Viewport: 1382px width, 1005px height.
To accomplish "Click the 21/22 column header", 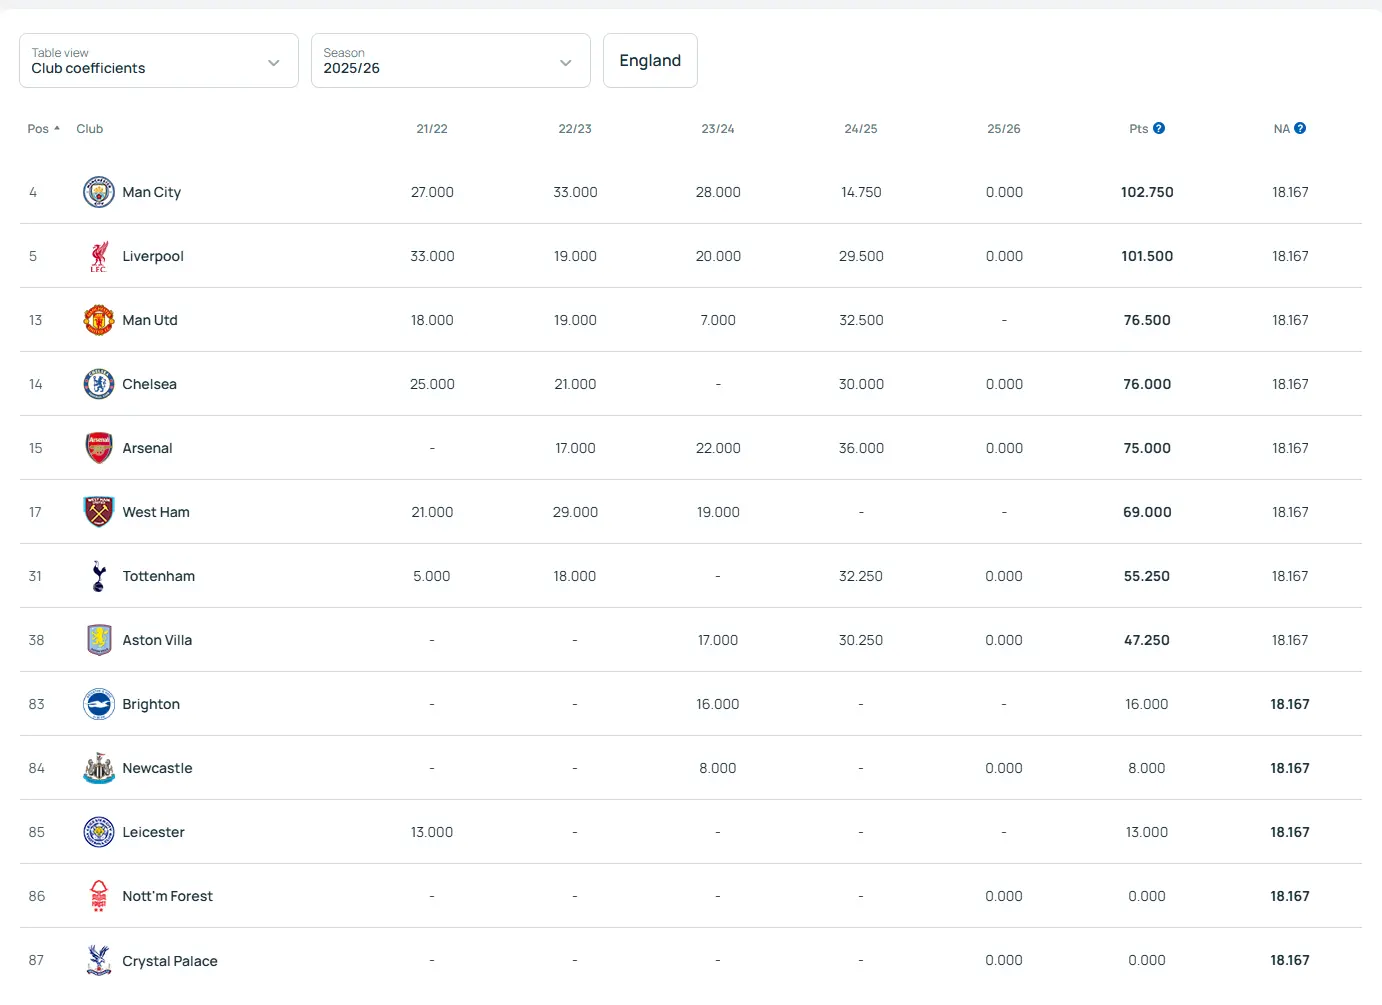I will pyautogui.click(x=432, y=129).
